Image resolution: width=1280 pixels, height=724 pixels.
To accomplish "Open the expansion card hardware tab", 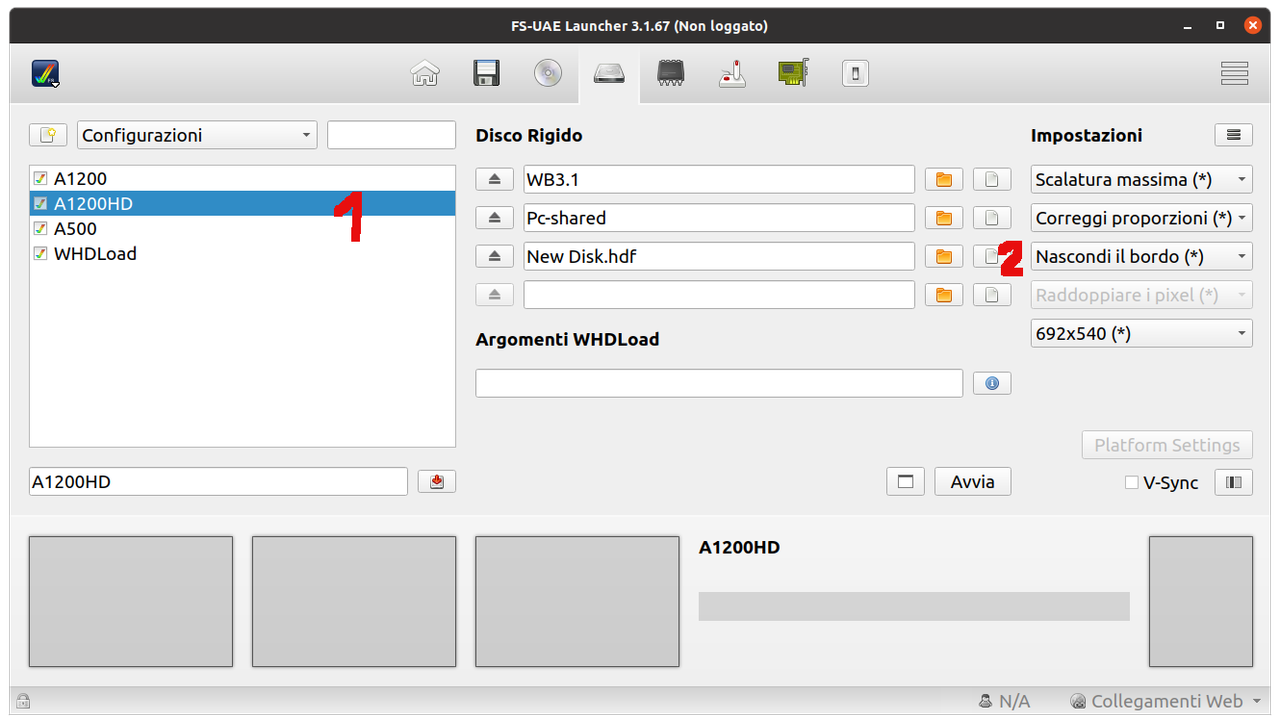I will pyautogui.click(x=793, y=73).
